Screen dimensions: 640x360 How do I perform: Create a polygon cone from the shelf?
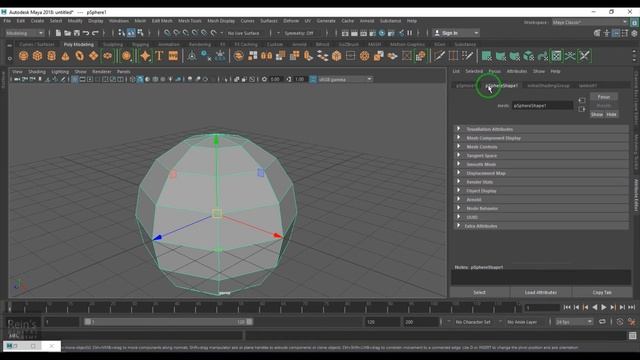click(x=65, y=56)
